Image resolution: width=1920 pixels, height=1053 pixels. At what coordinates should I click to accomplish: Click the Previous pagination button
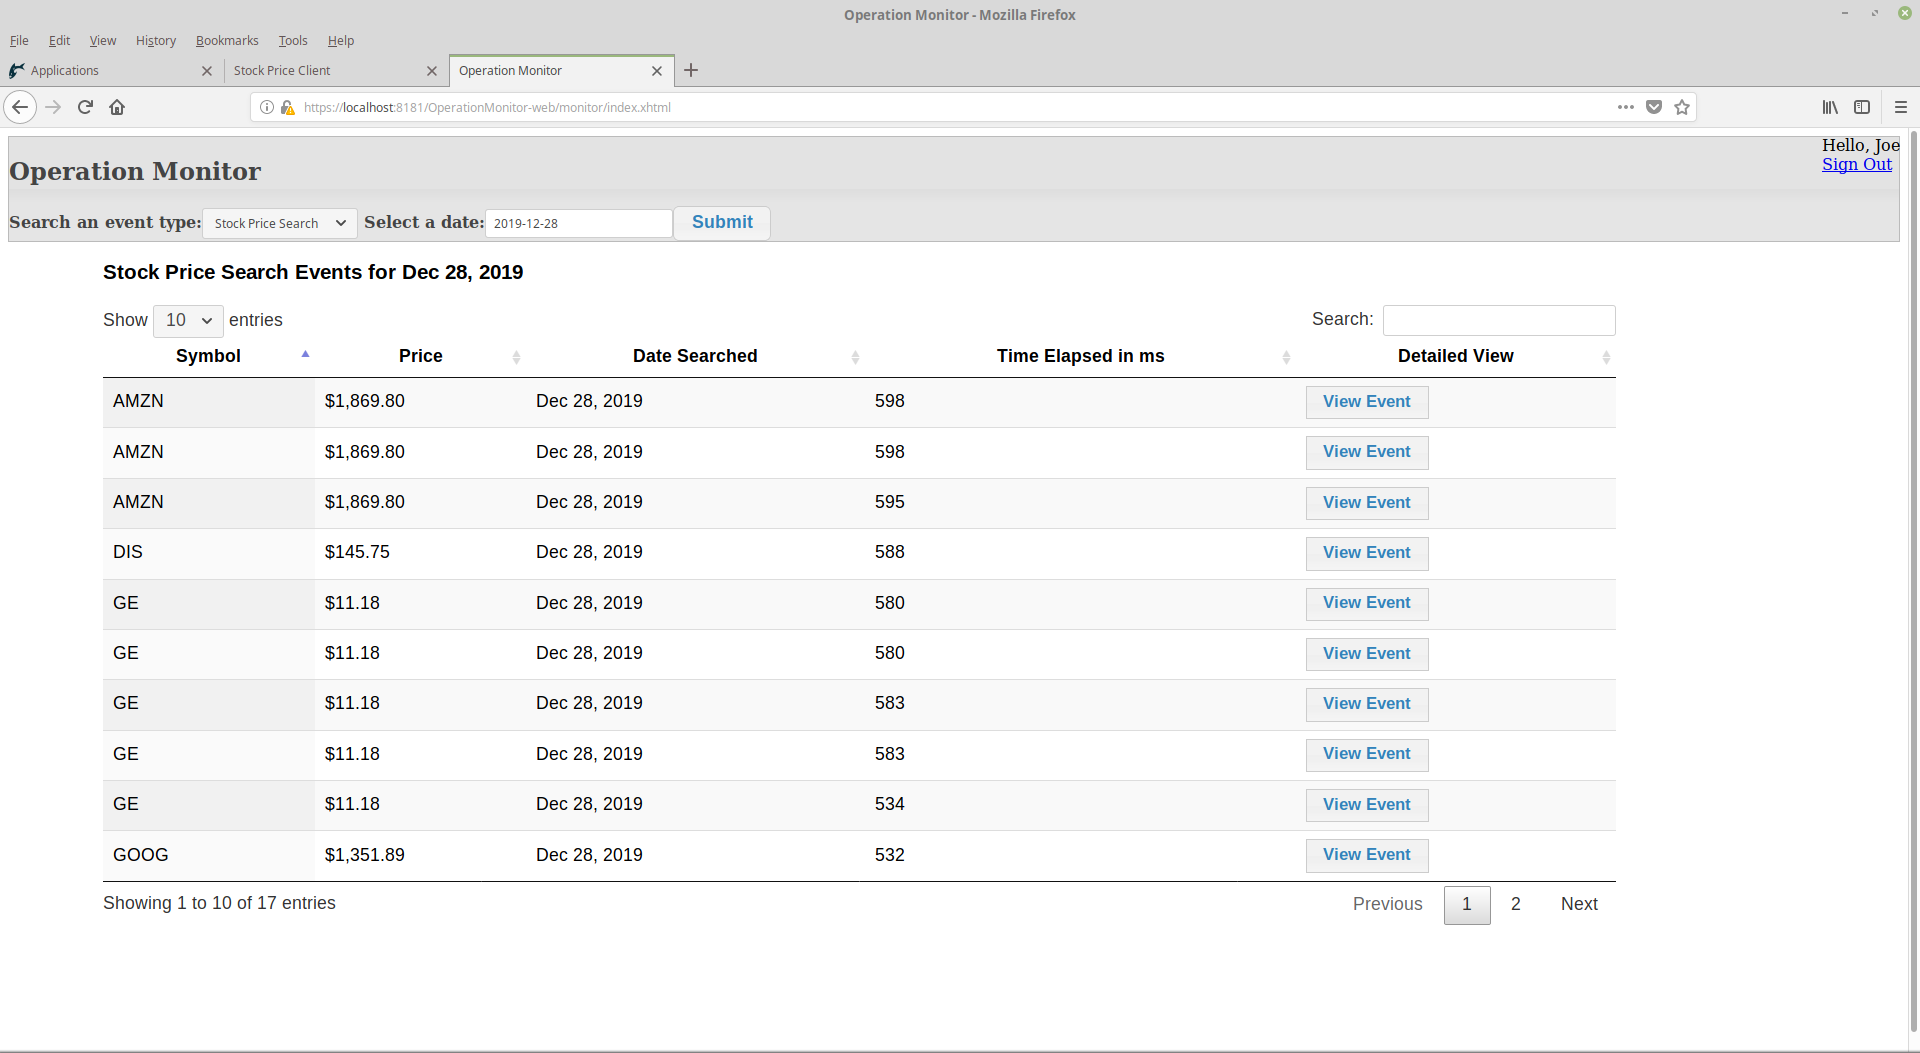(x=1387, y=904)
